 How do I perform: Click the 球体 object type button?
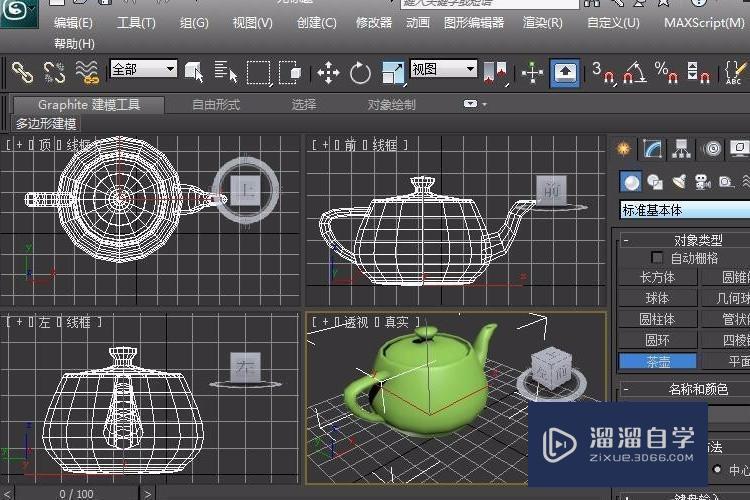coord(657,298)
